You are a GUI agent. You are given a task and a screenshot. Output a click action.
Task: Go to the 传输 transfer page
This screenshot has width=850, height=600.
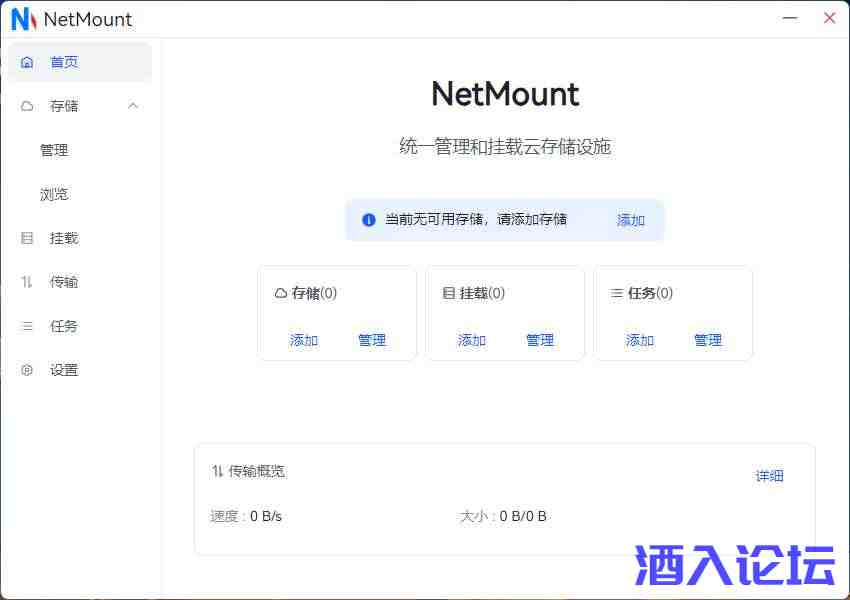[80, 282]
